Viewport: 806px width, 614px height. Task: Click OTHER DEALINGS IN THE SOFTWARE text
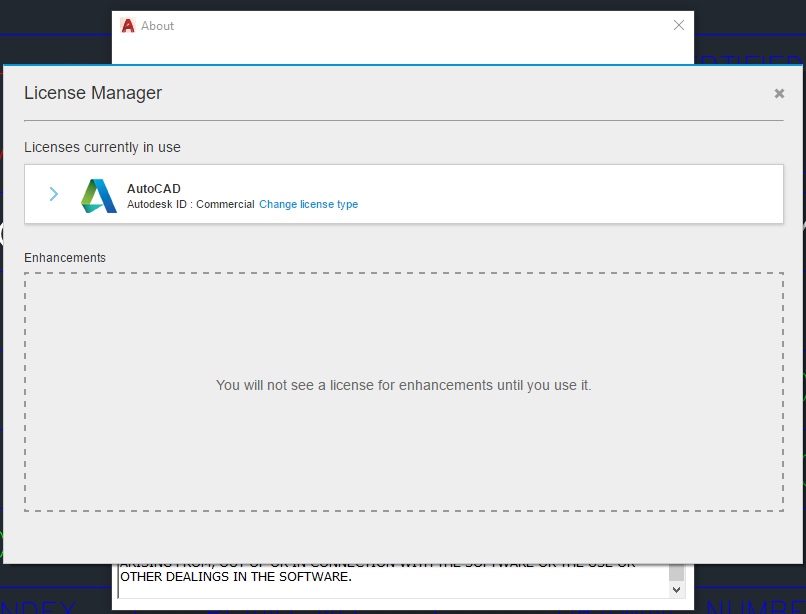(x=236, y=577)
